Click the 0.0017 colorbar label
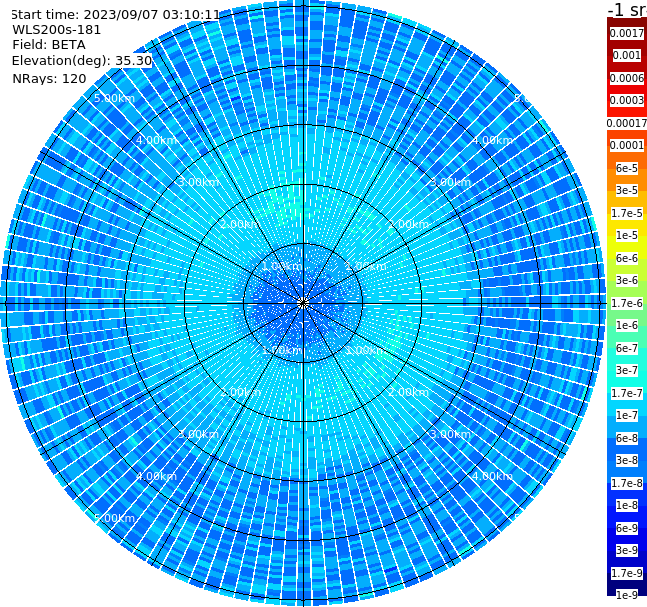647x607 pixels. click(627, 33)
